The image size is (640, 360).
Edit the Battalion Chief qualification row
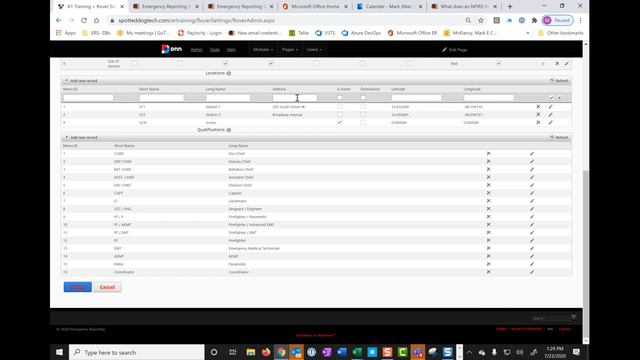click(532, 169)
